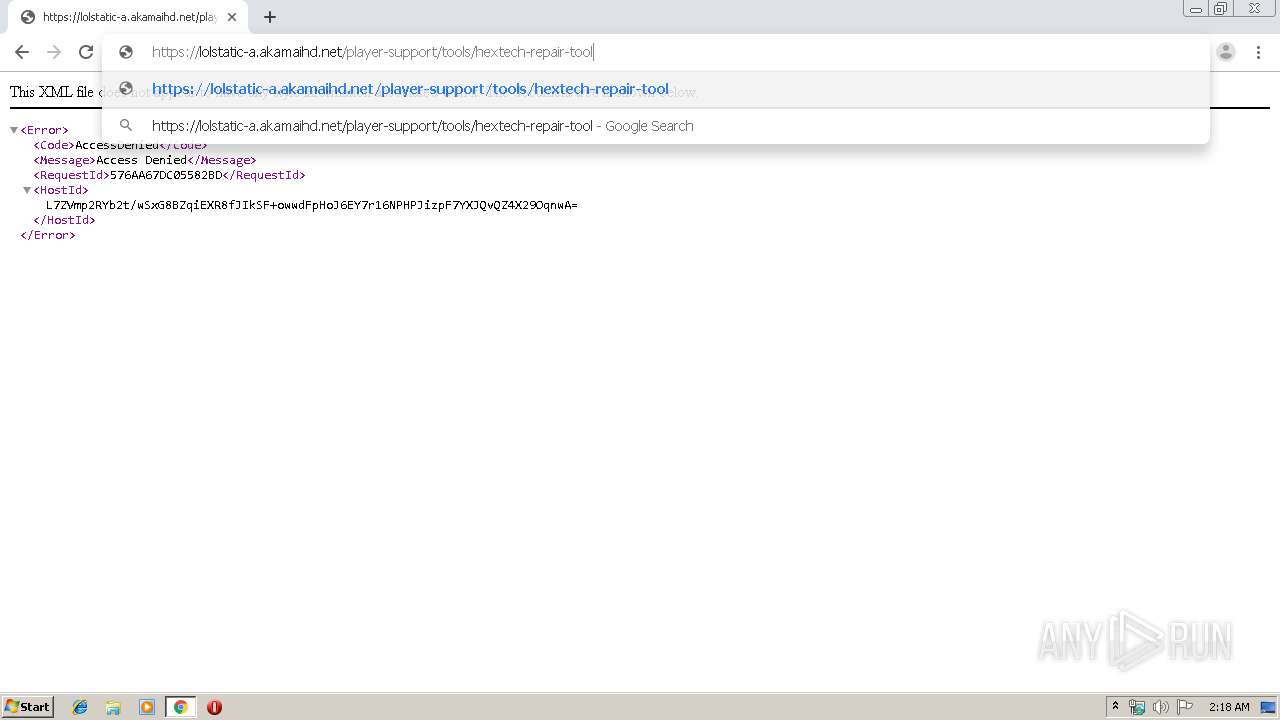Go back to the previous page

click(x=22, y=52)
